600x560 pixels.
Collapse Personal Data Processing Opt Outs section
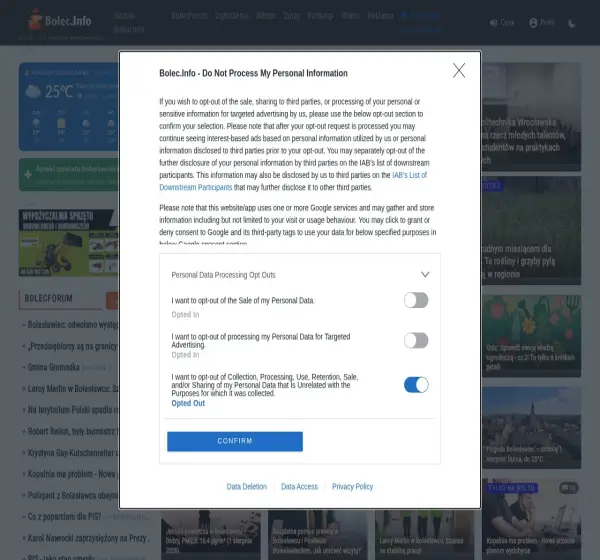coord(425,274)
